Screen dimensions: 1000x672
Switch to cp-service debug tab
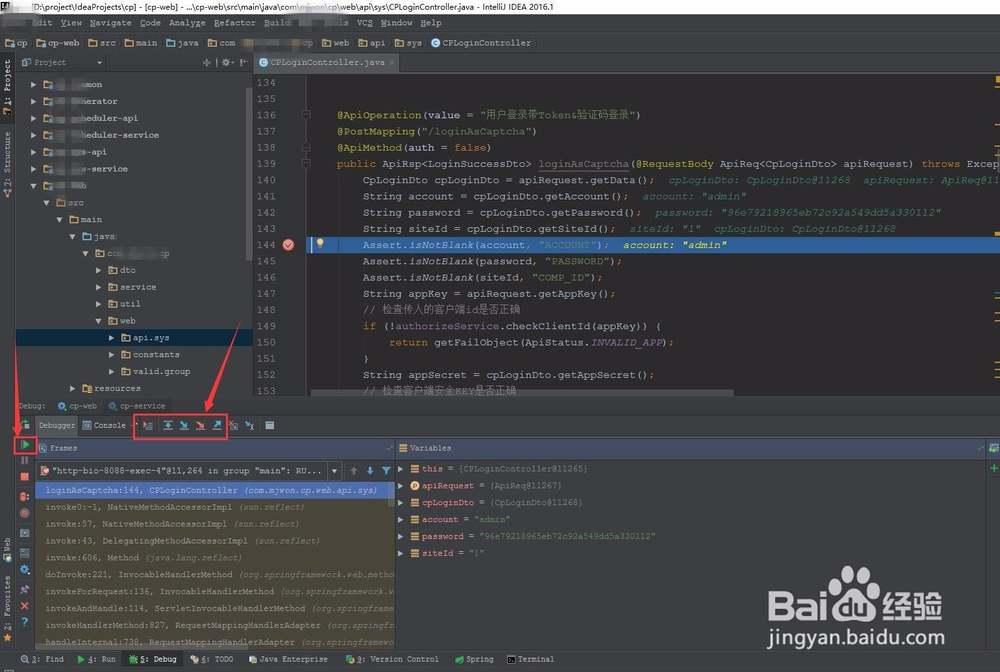tap(136, 405)
